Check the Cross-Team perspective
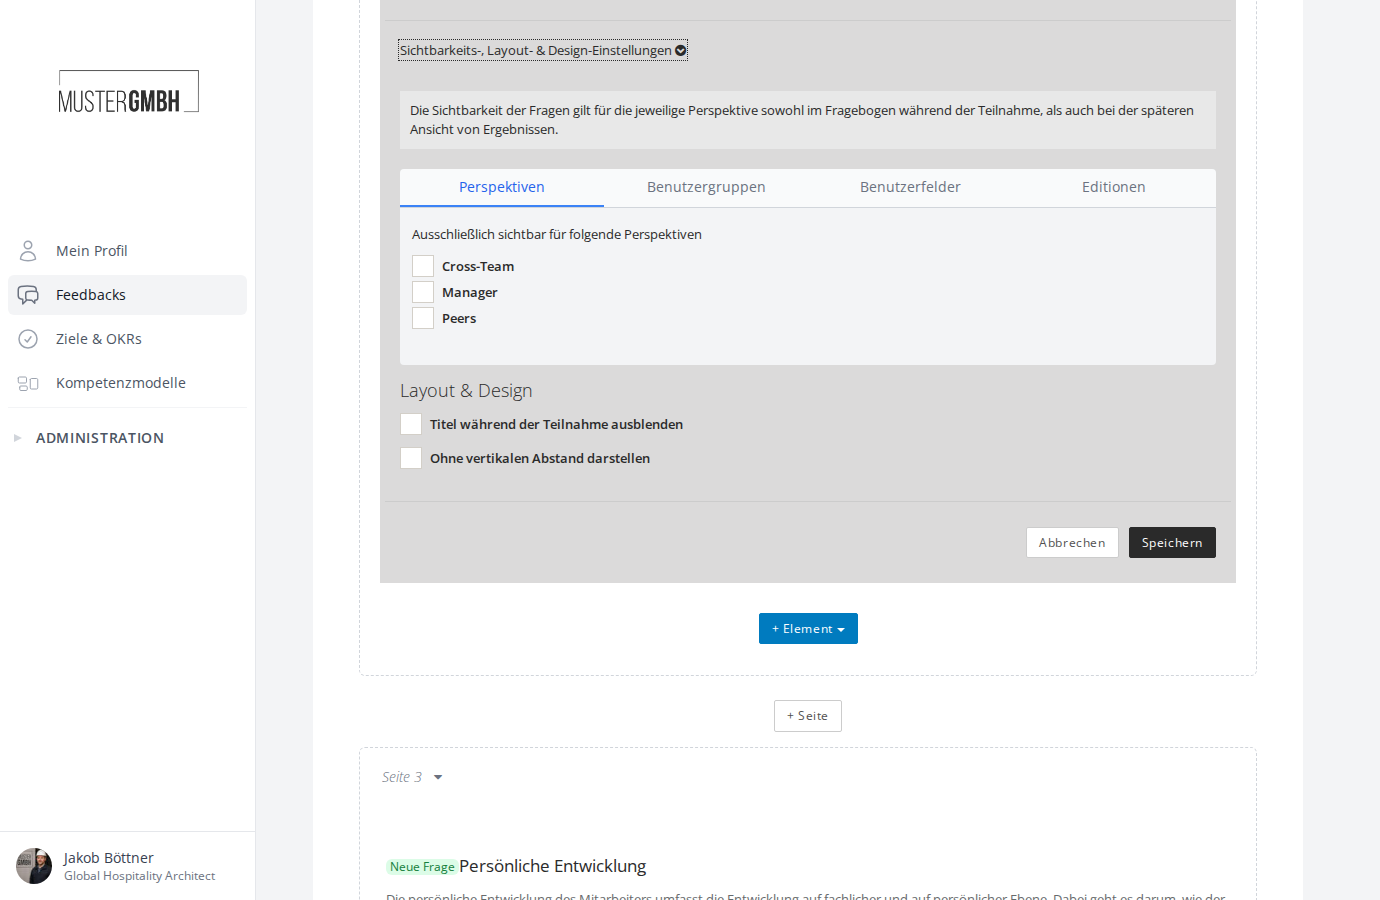1380x900 pixels. click(x=423, y=266)
